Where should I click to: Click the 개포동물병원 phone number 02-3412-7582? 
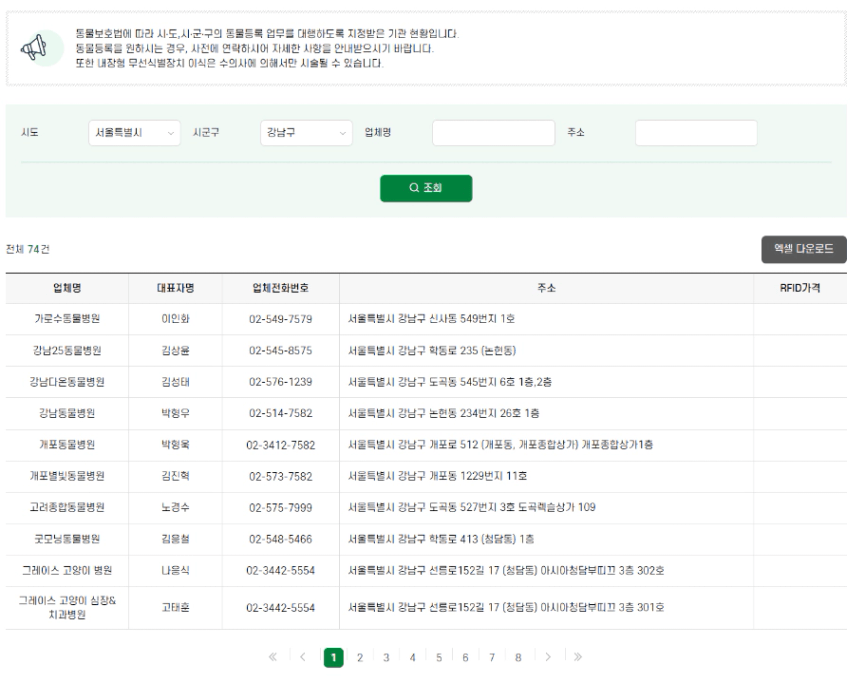click(x=281, y=444)
